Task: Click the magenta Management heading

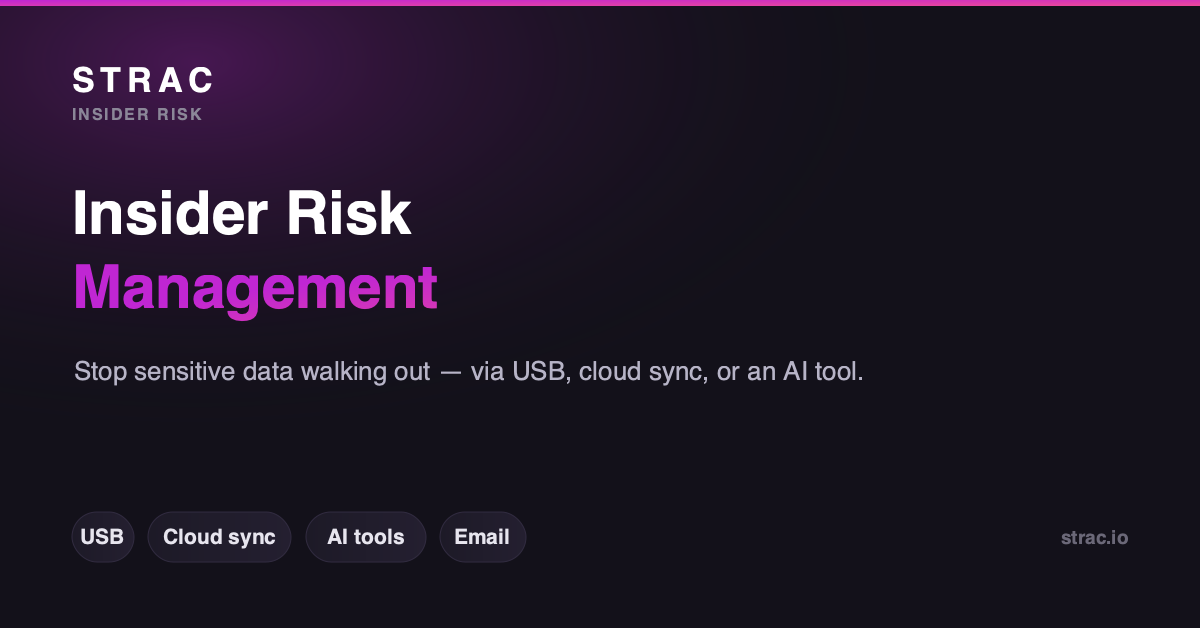Action: pos(255,288)
